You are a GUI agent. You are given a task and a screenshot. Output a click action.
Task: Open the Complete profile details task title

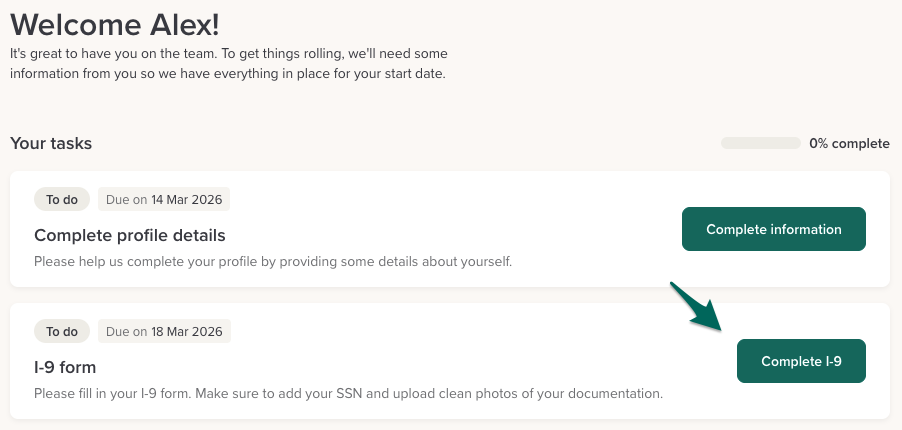tap(130, 236)
